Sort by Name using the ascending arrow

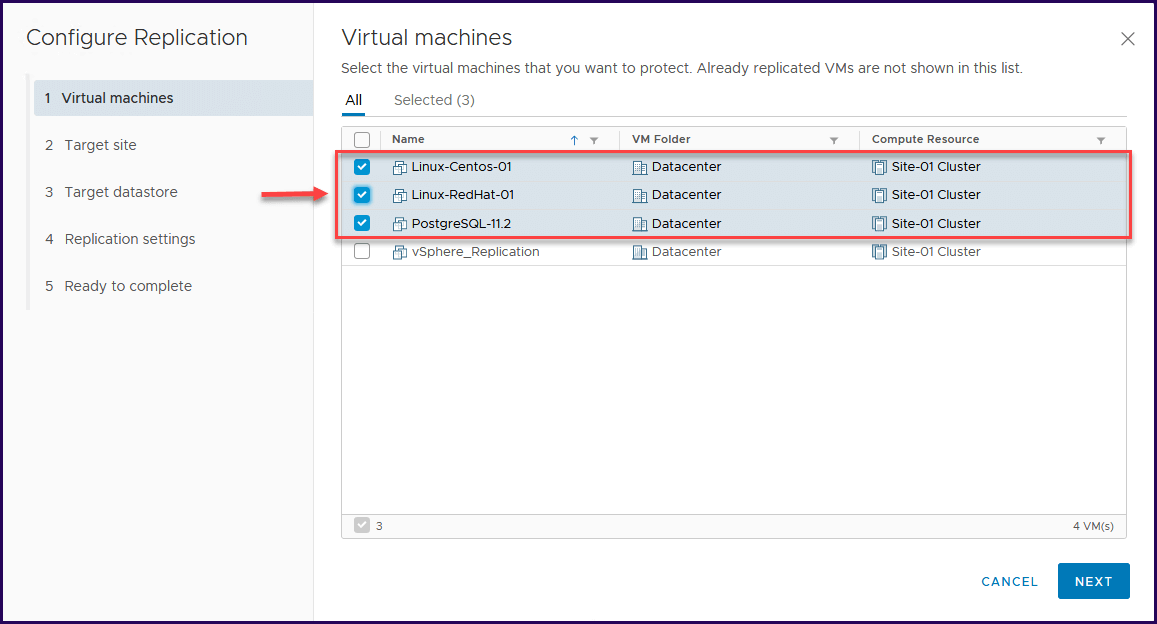point(574,140)
